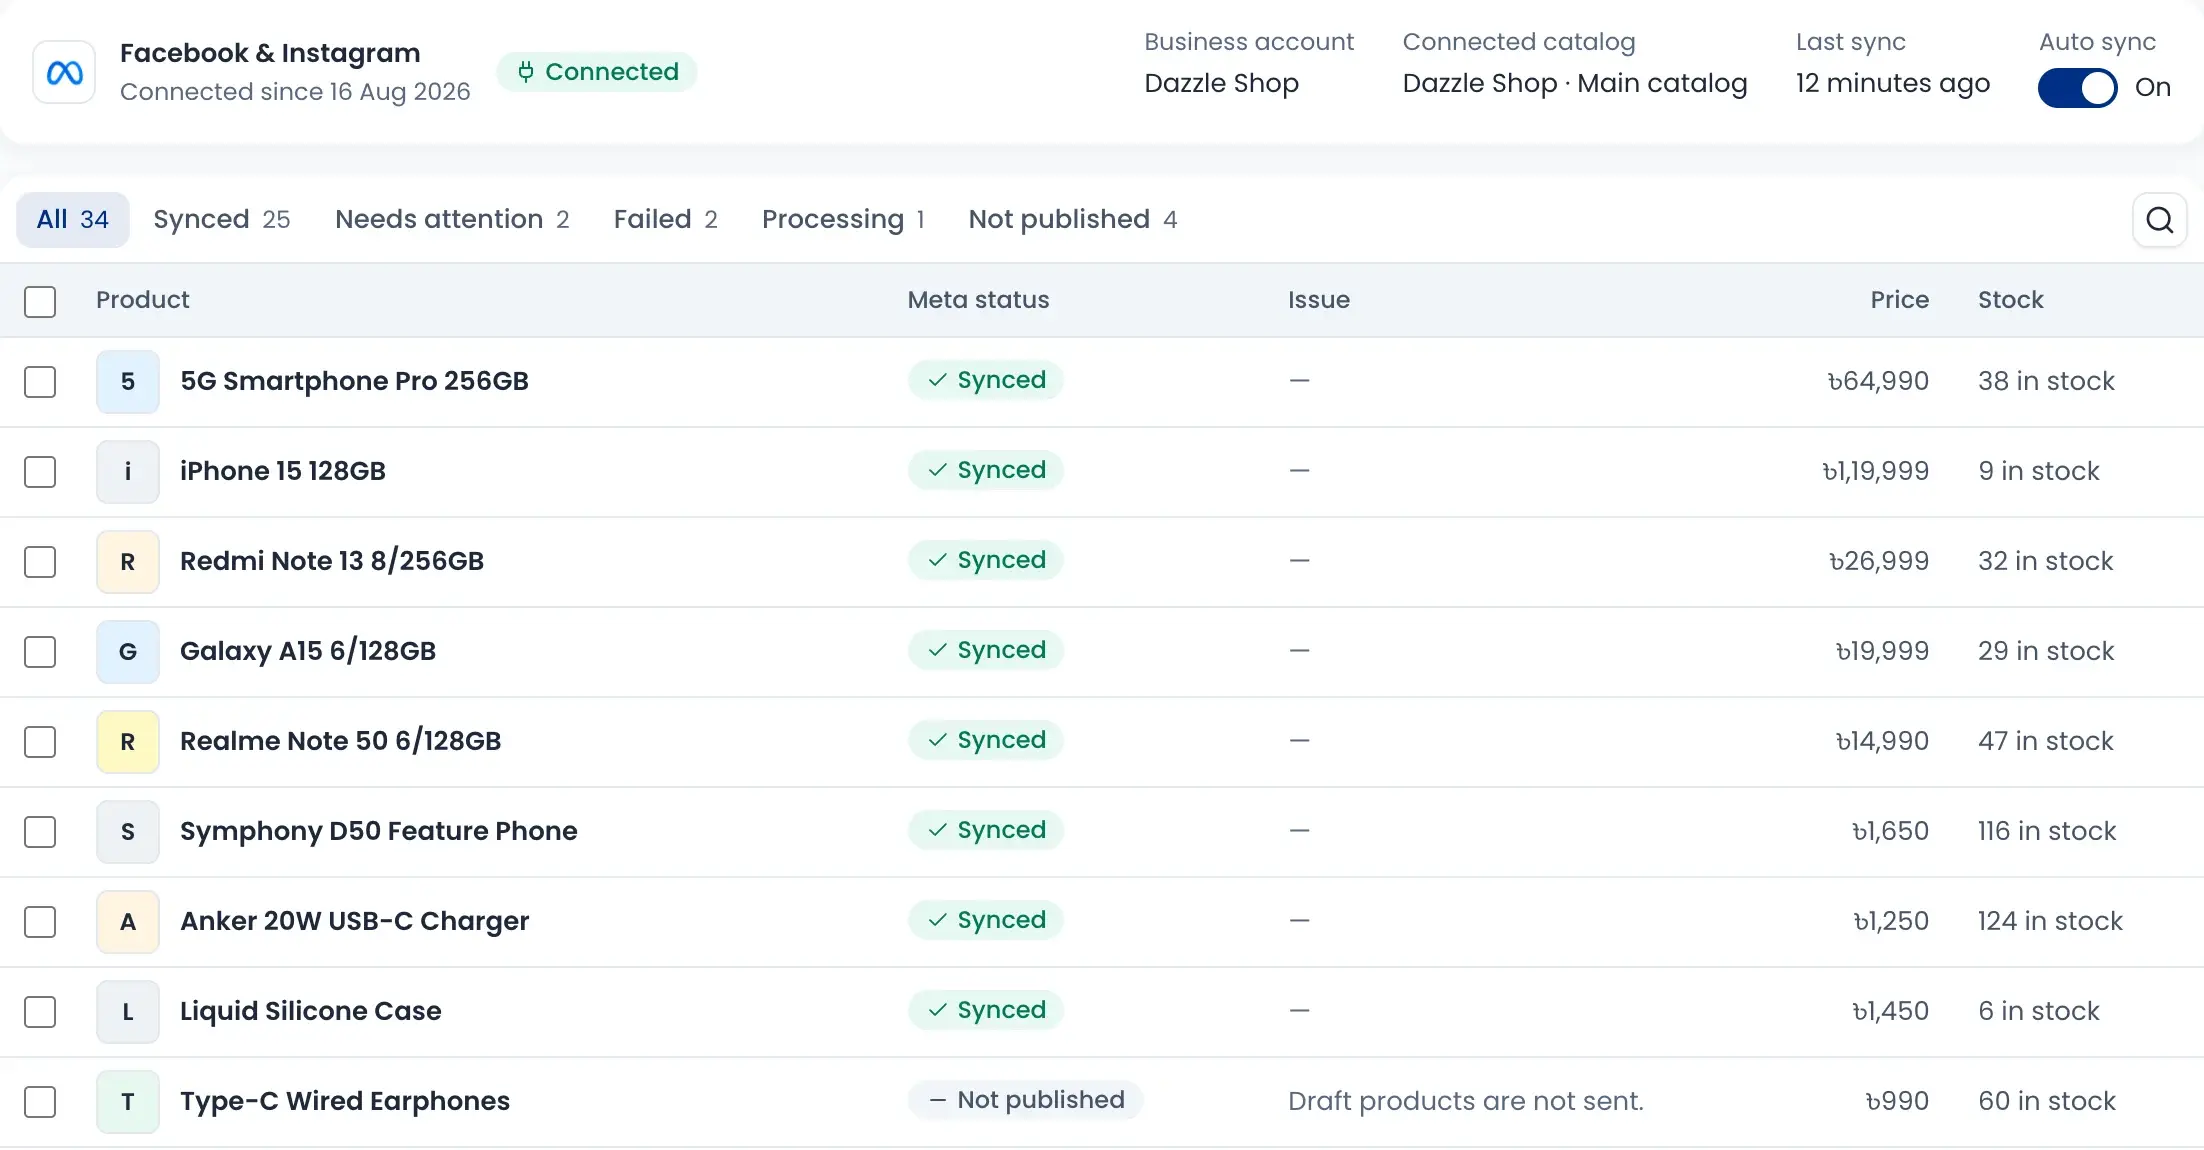Click the Liquid Silicone Case product thumbnail
Image resolution: width=2204 pixels, height=1150 pixels.
[x=128, y=1011]
